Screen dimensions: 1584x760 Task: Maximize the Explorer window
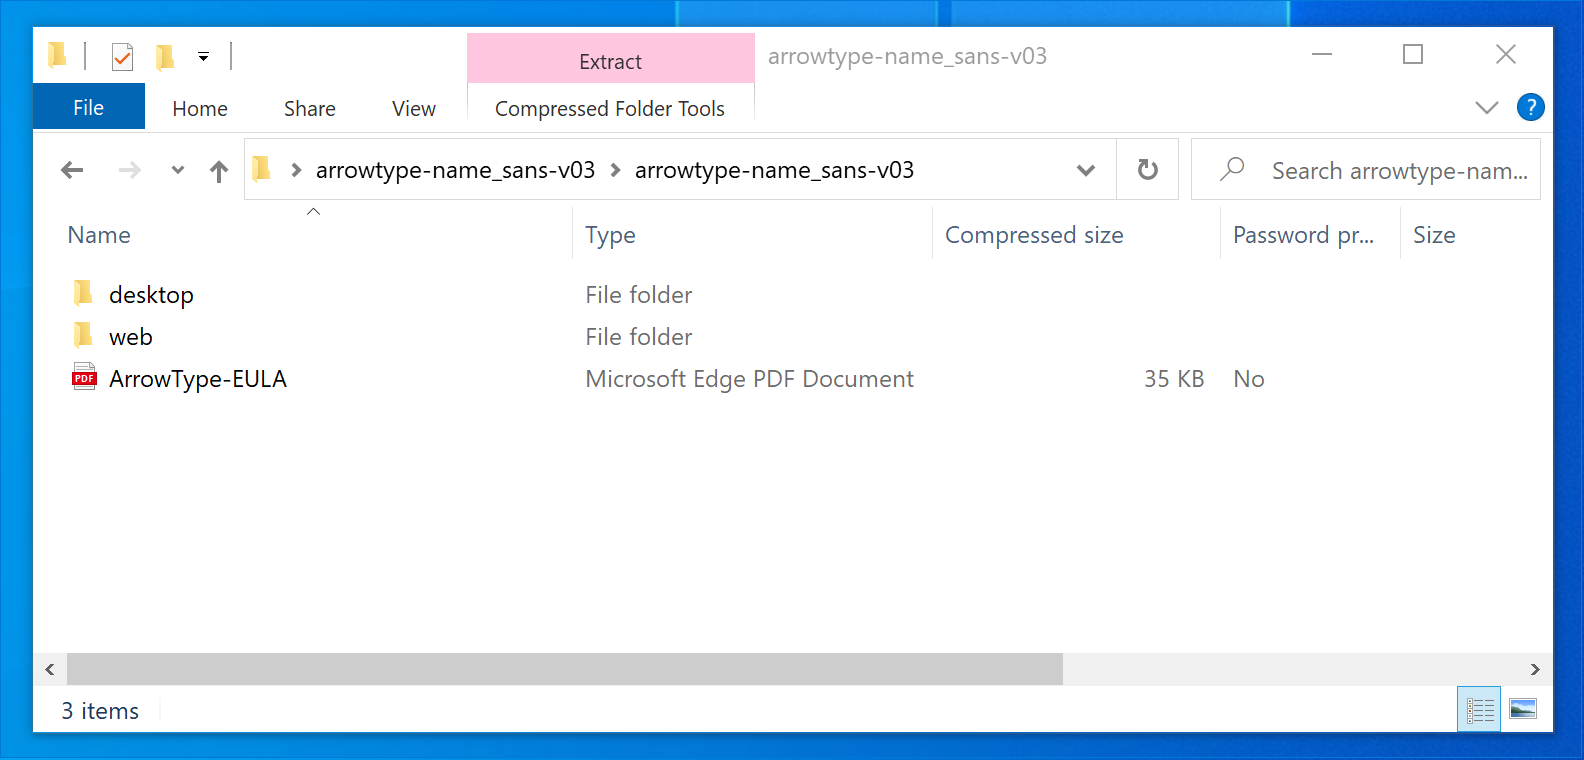[x=1413, y=54]
